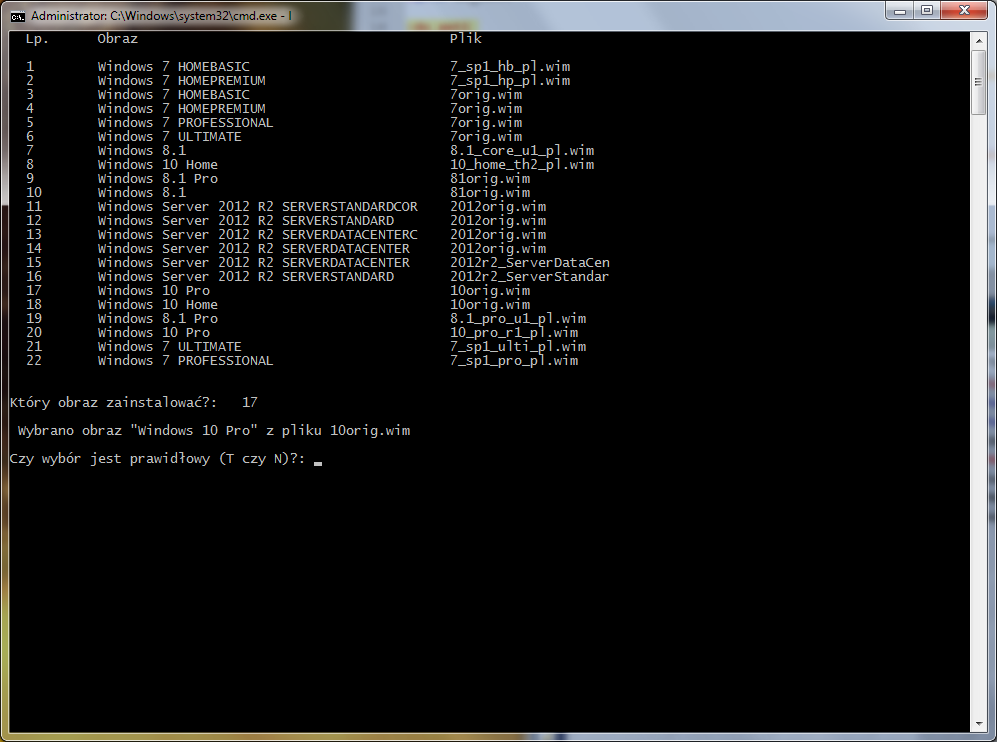Image resolution: width=997 pixels, height=742 pixels.
Task: Select 'Windows 10 Pro' in row 17
Action: coord(153,291)
